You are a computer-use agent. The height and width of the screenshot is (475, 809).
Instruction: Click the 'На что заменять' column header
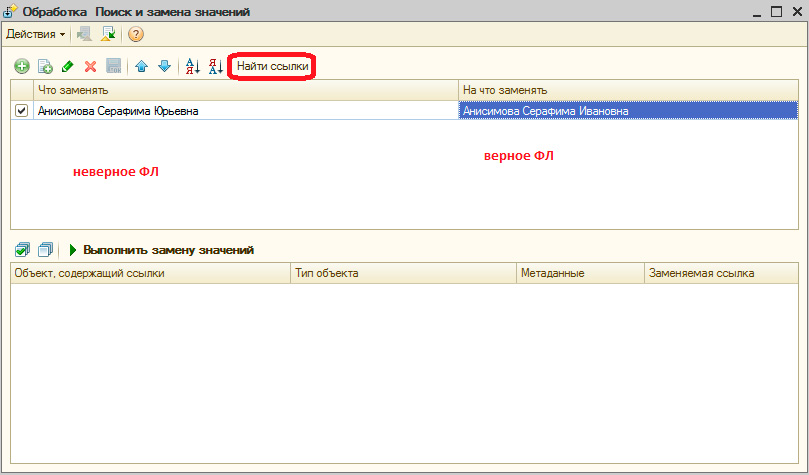(627, 90)
